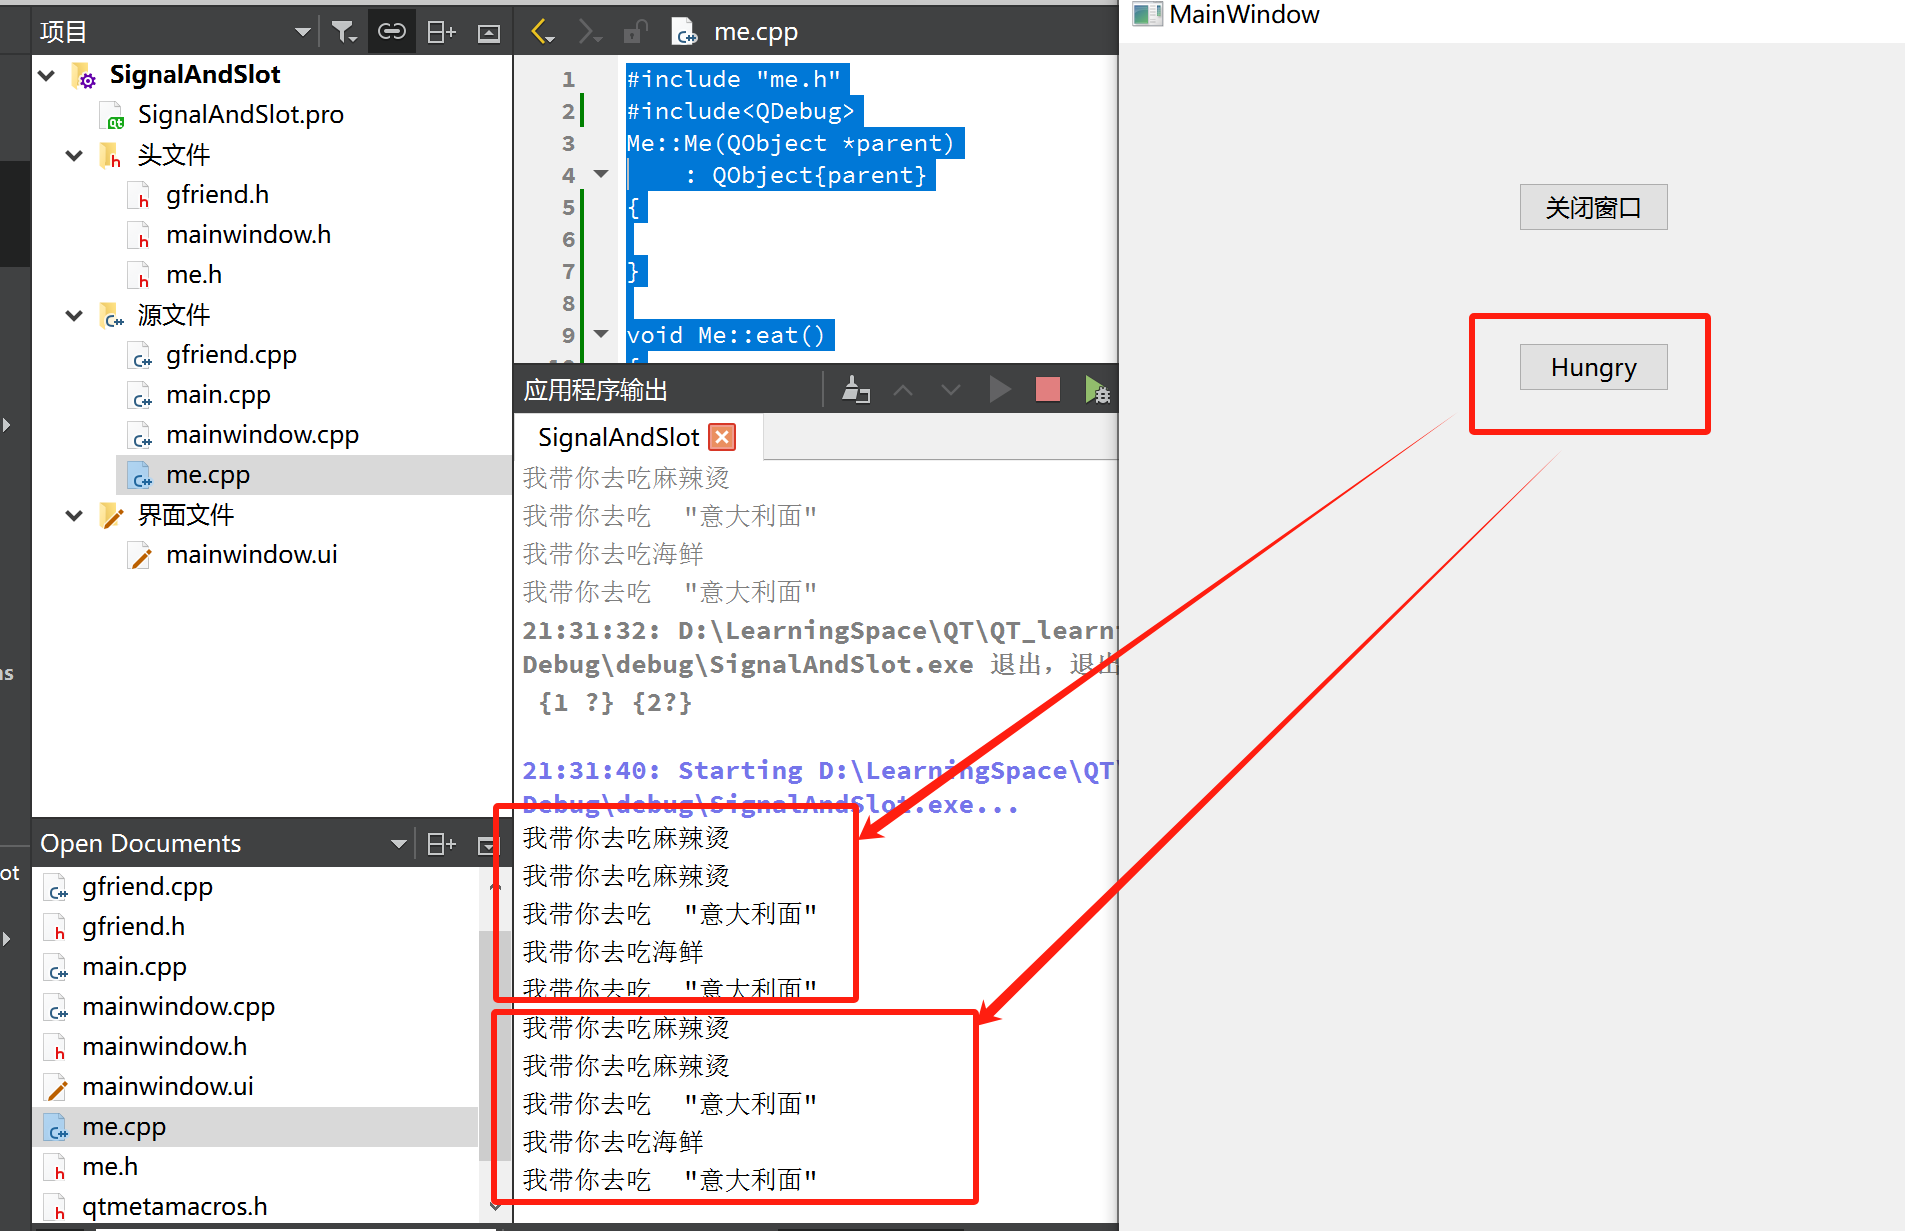Select mainwindow.ui in project tree
The height and width of the screenshot is (1231, 1905).
(251, 555)
